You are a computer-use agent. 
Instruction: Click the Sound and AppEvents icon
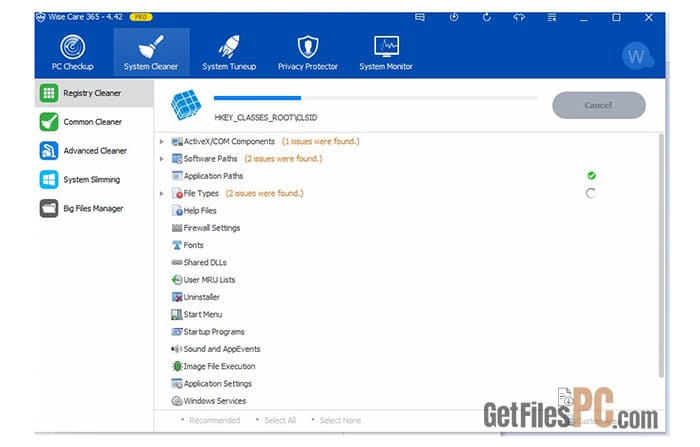177,349
